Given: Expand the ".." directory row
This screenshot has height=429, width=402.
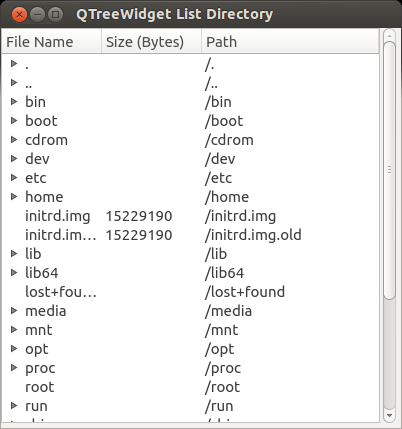Looking at the screenshot, I should click(14, 82).
